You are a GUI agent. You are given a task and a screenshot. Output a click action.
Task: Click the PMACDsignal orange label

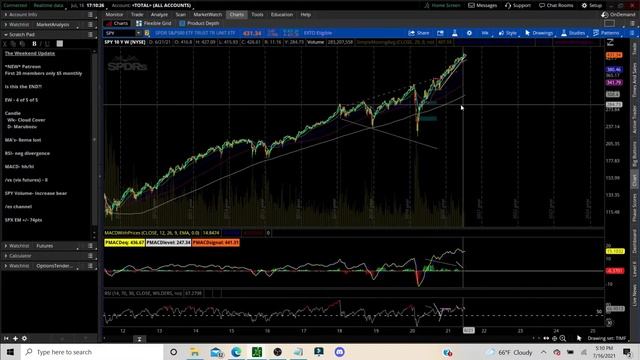[x=216, y=242]
